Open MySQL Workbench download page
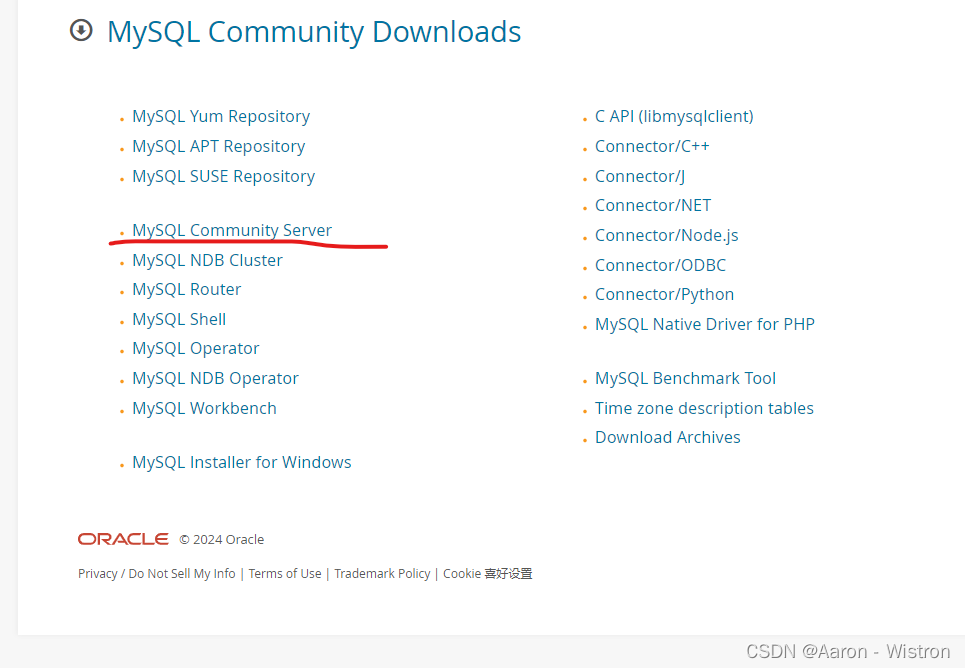Image resolution: width=965 pixels, height=668 pixels. (x=204, y=409)
